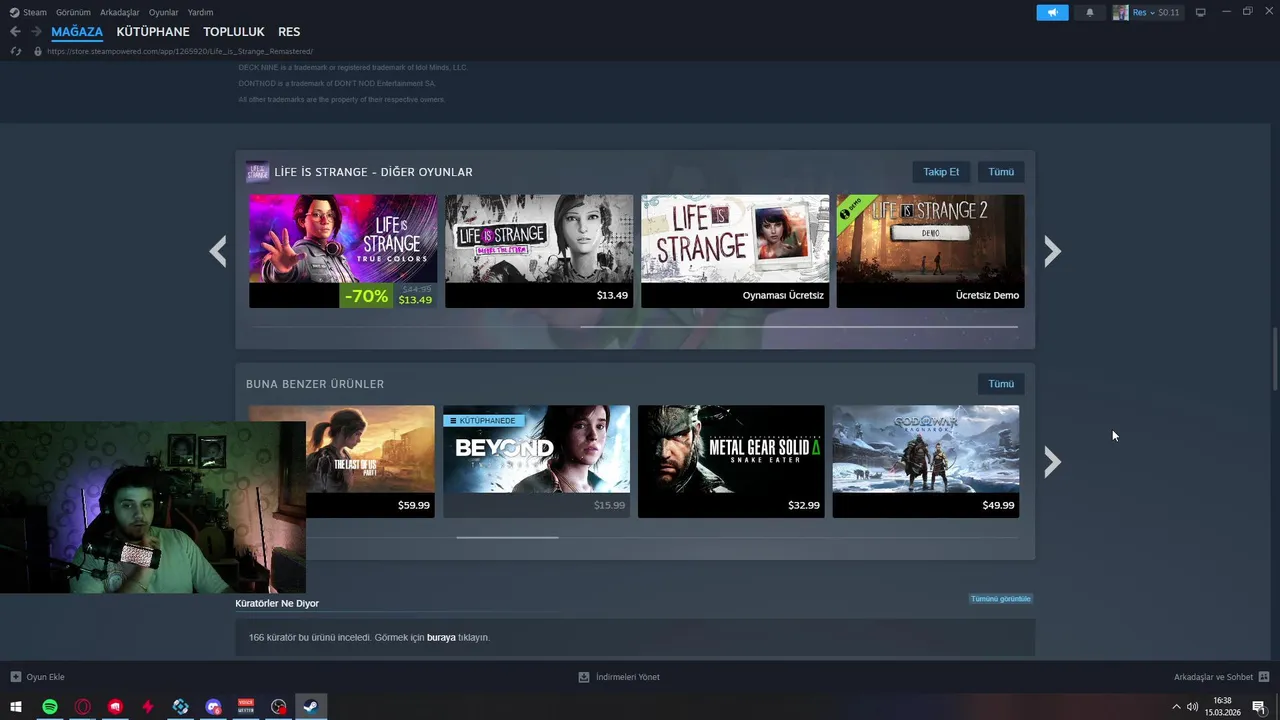This screenshot has width=1280, height=720.
Task: Switch to the KÜTÜPHANE tab
Action: (x=153, y=32)
